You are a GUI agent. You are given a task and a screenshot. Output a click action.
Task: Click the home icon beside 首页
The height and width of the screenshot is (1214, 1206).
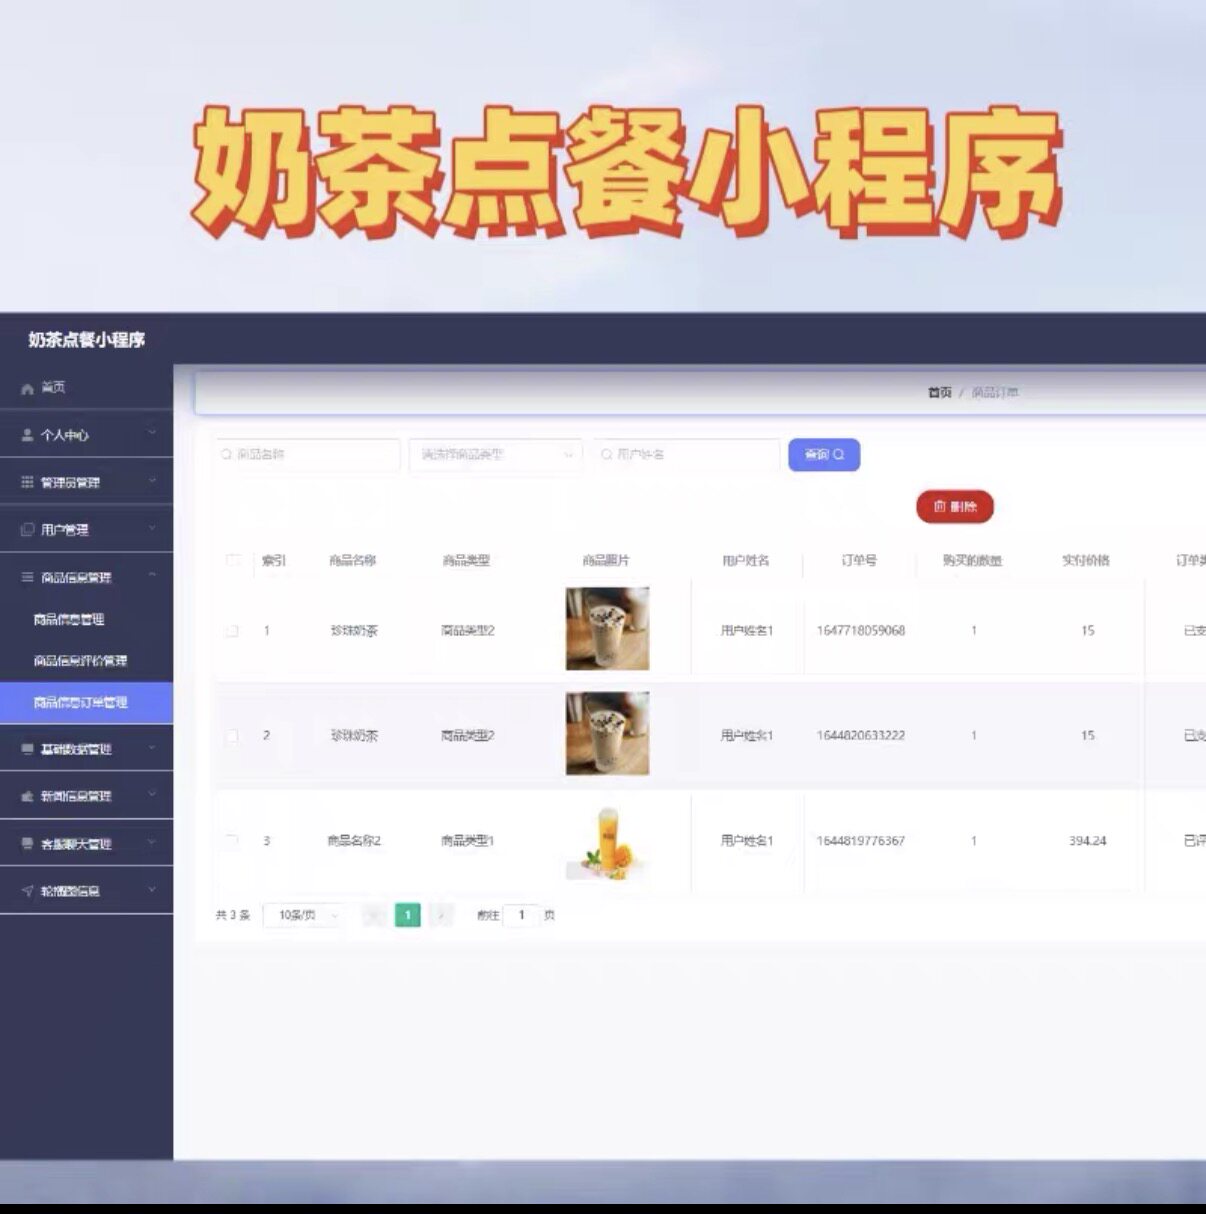tap(28, 389)
